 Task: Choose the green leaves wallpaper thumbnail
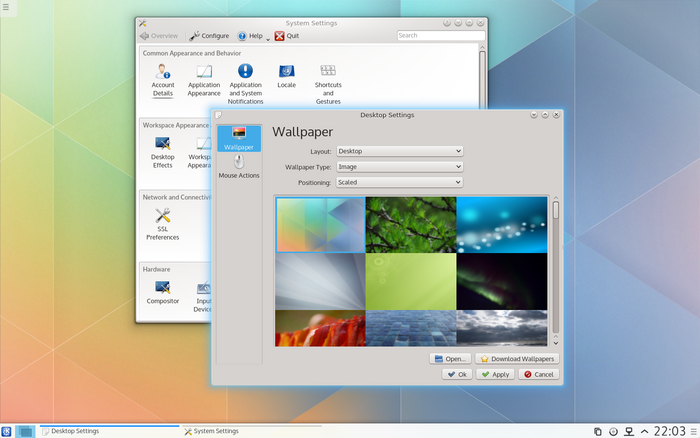point(410,223)
